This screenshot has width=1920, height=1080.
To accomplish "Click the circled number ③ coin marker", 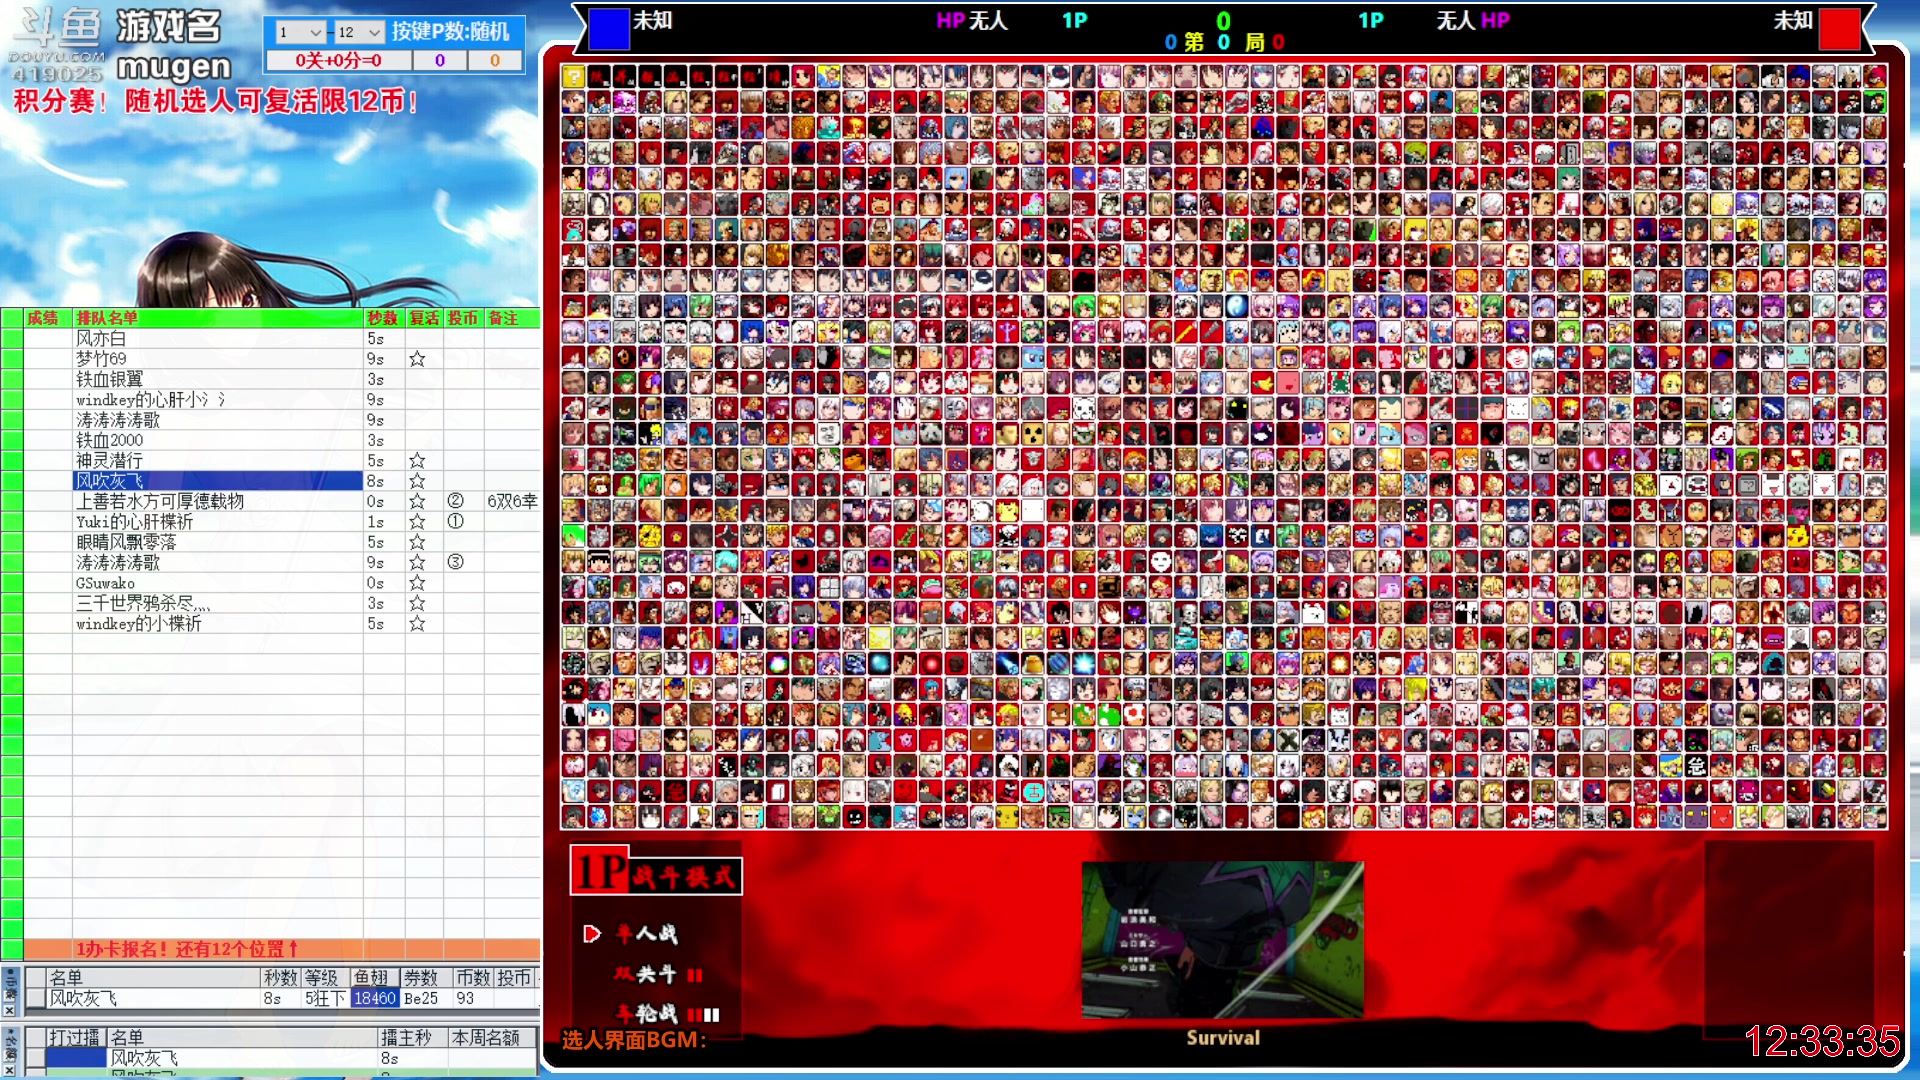I will click(455, 562).
